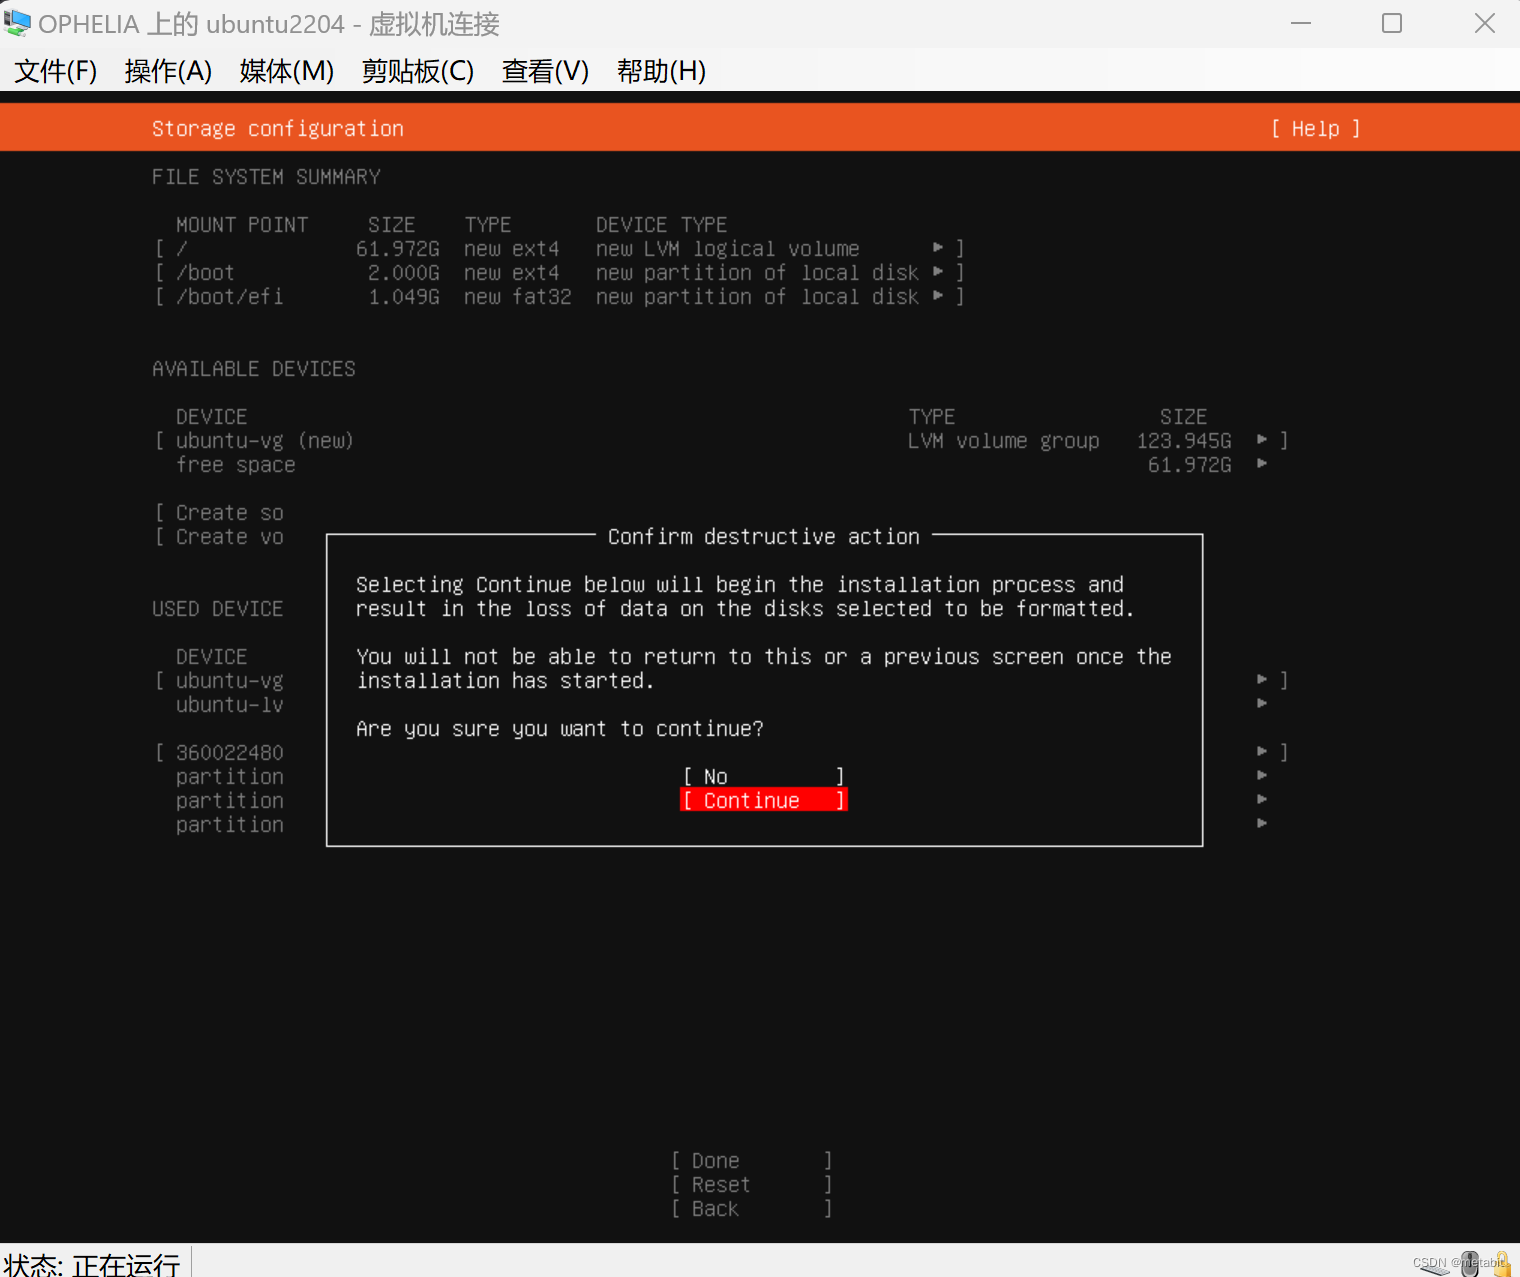
Task: Click the Help button in orange header
Action: (x=1315, y=128)
